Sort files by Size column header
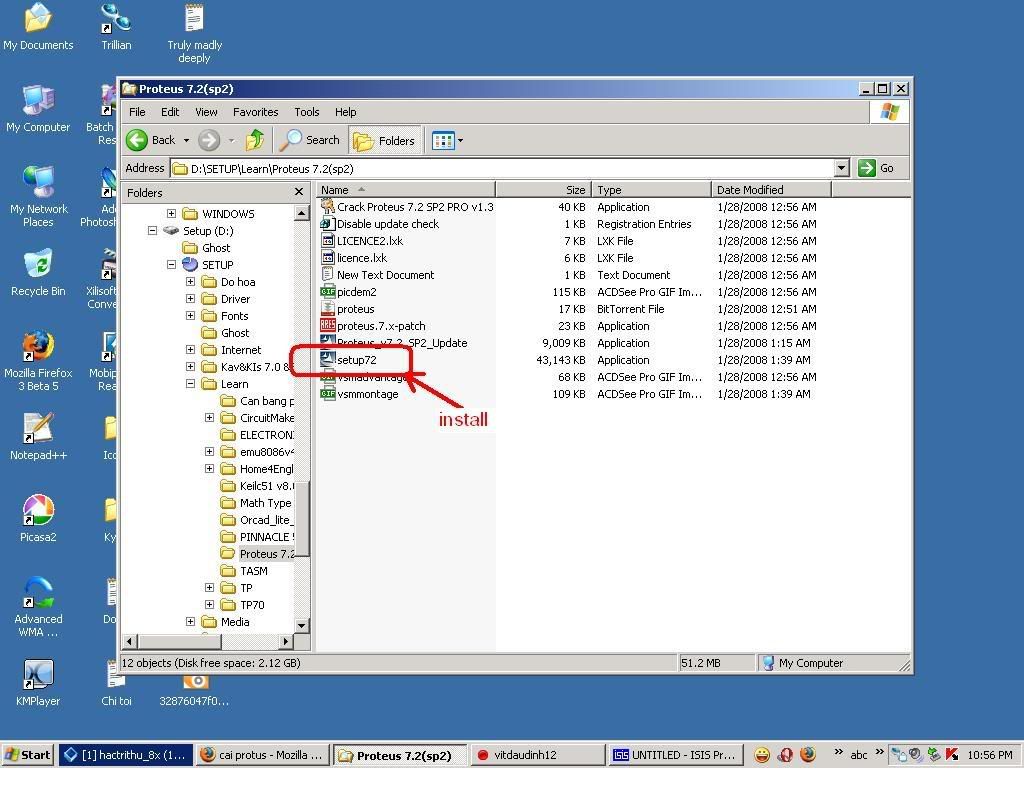The width and height of the screenshot is (1024, 800). (543, 189)
